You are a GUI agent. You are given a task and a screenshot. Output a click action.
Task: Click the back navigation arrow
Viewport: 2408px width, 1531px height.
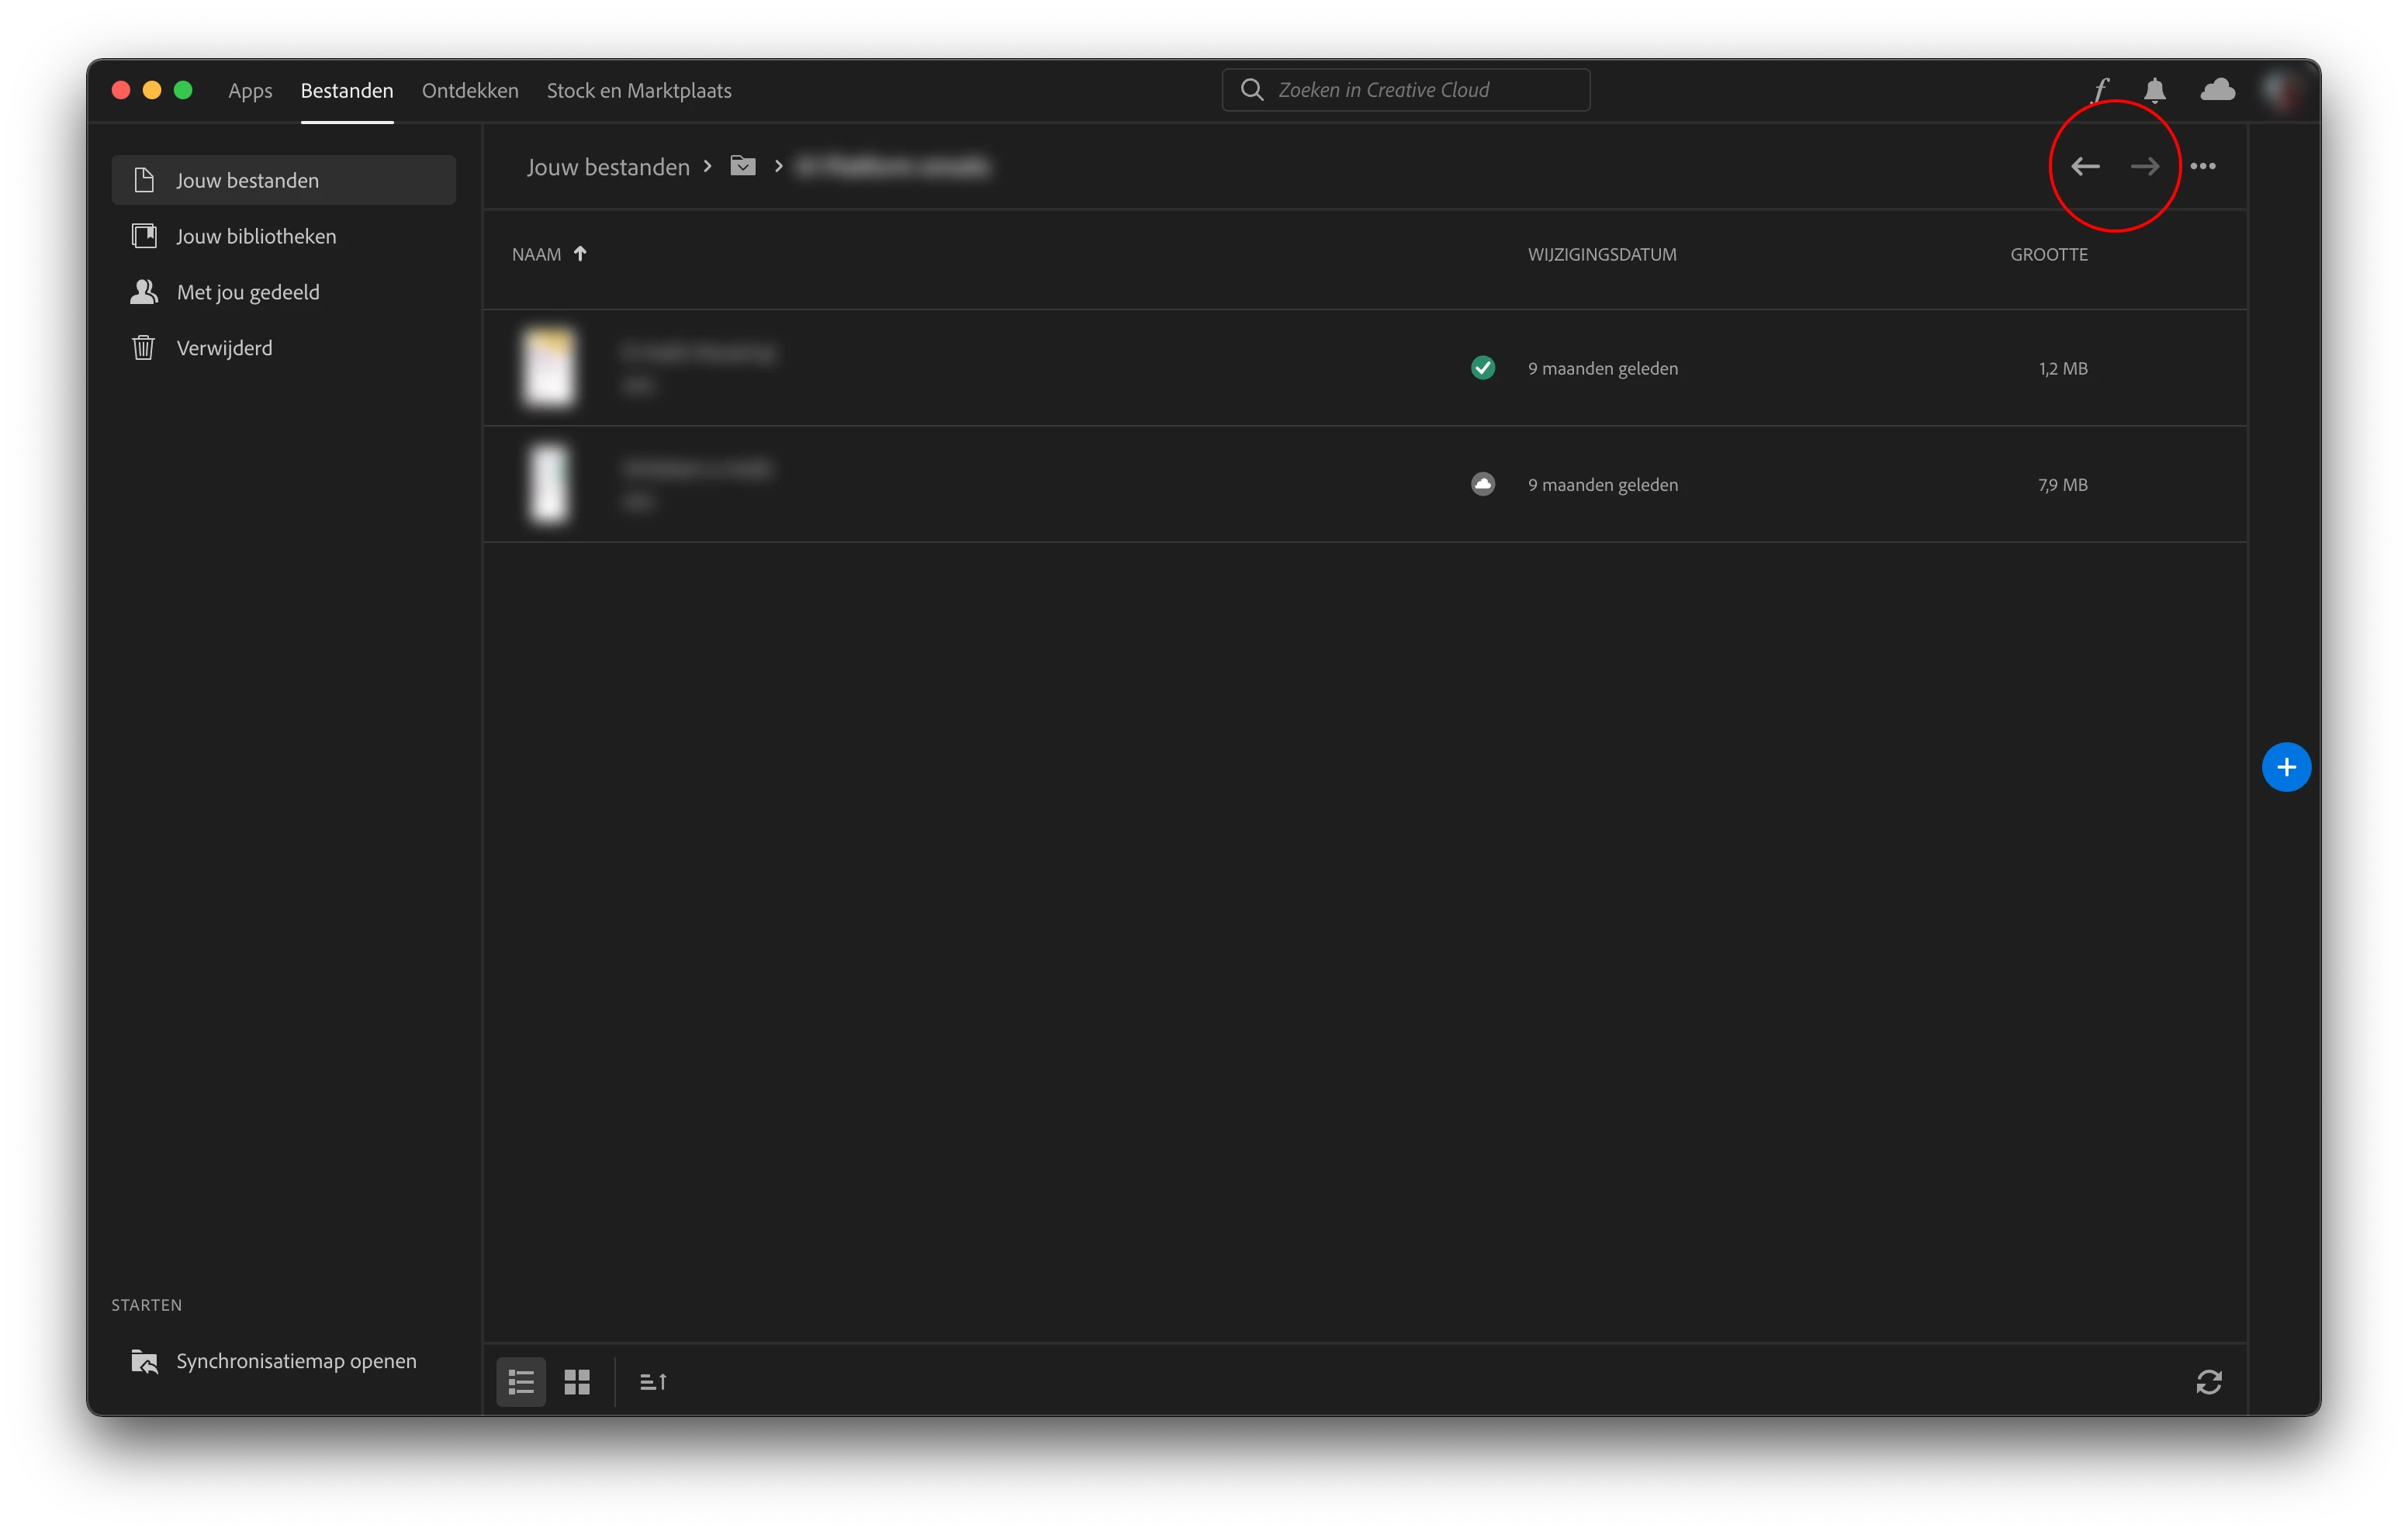point(2085,166)
